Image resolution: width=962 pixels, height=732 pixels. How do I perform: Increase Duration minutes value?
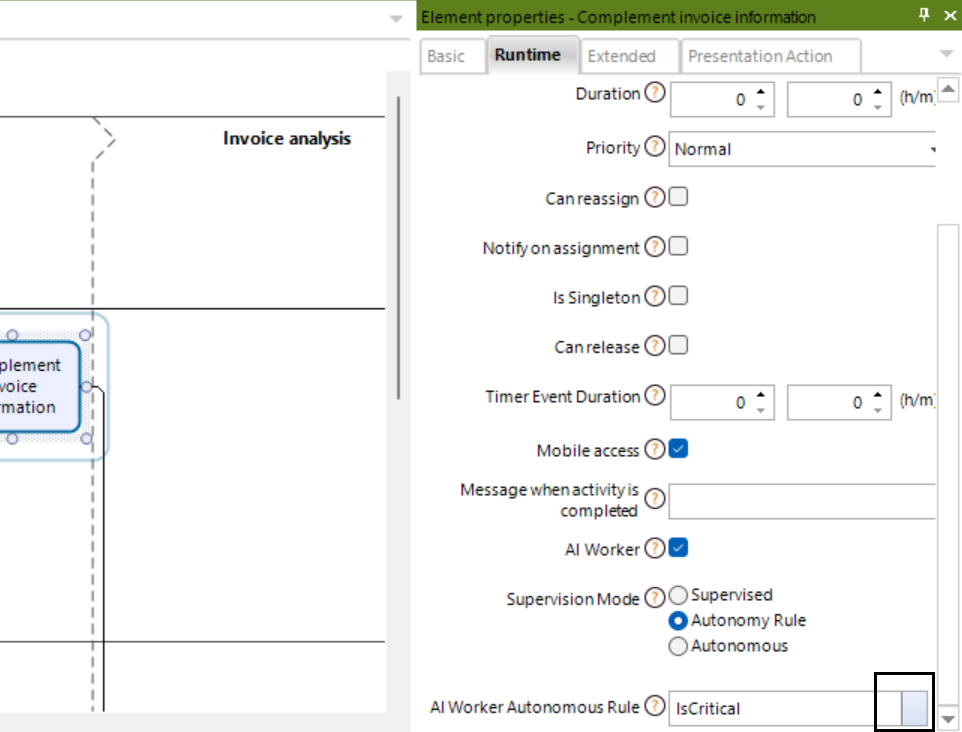(878, 92)
